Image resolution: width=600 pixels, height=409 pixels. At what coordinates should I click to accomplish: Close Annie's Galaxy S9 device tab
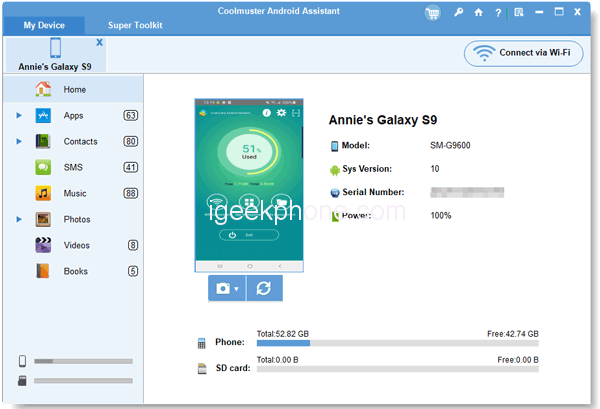point(99,42)
